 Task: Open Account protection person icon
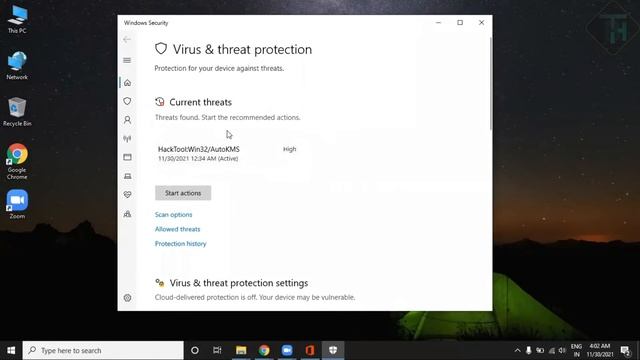[127, 120]
